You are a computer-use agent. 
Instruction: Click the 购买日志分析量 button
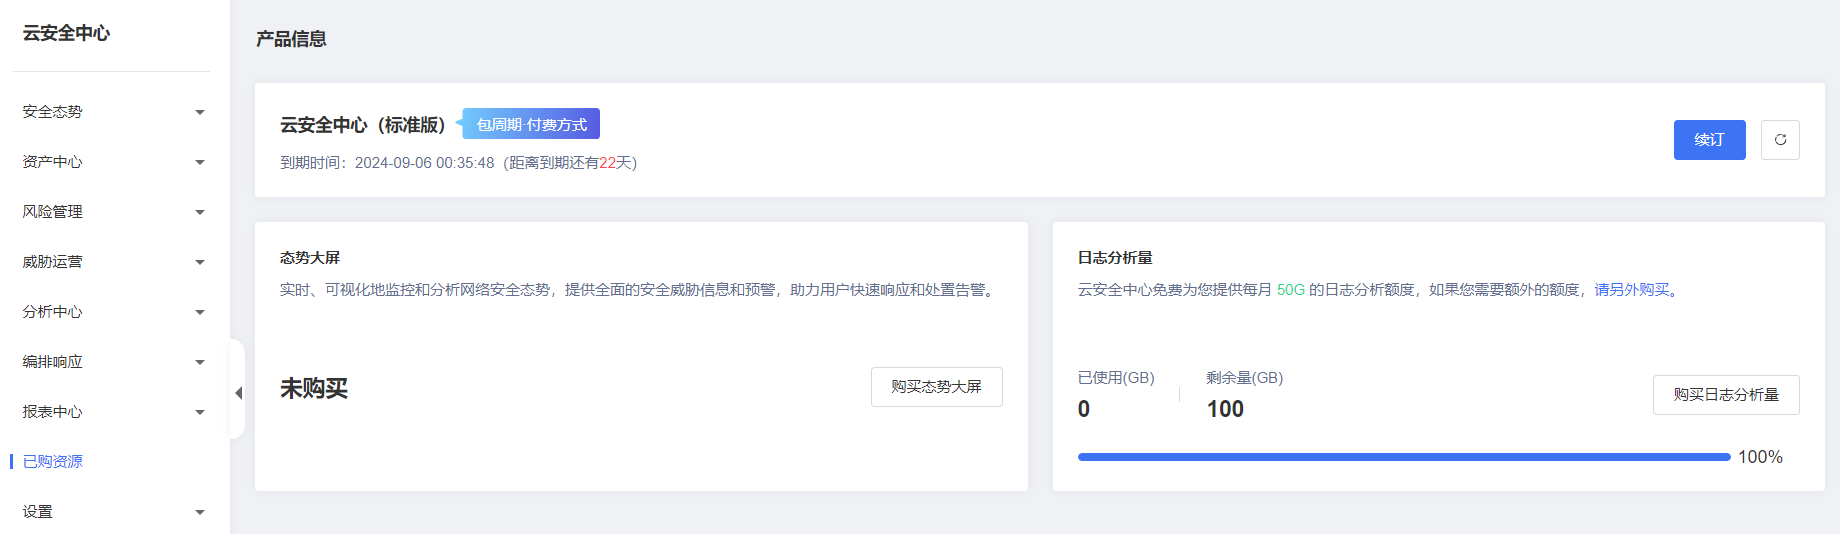[1726, 395]
